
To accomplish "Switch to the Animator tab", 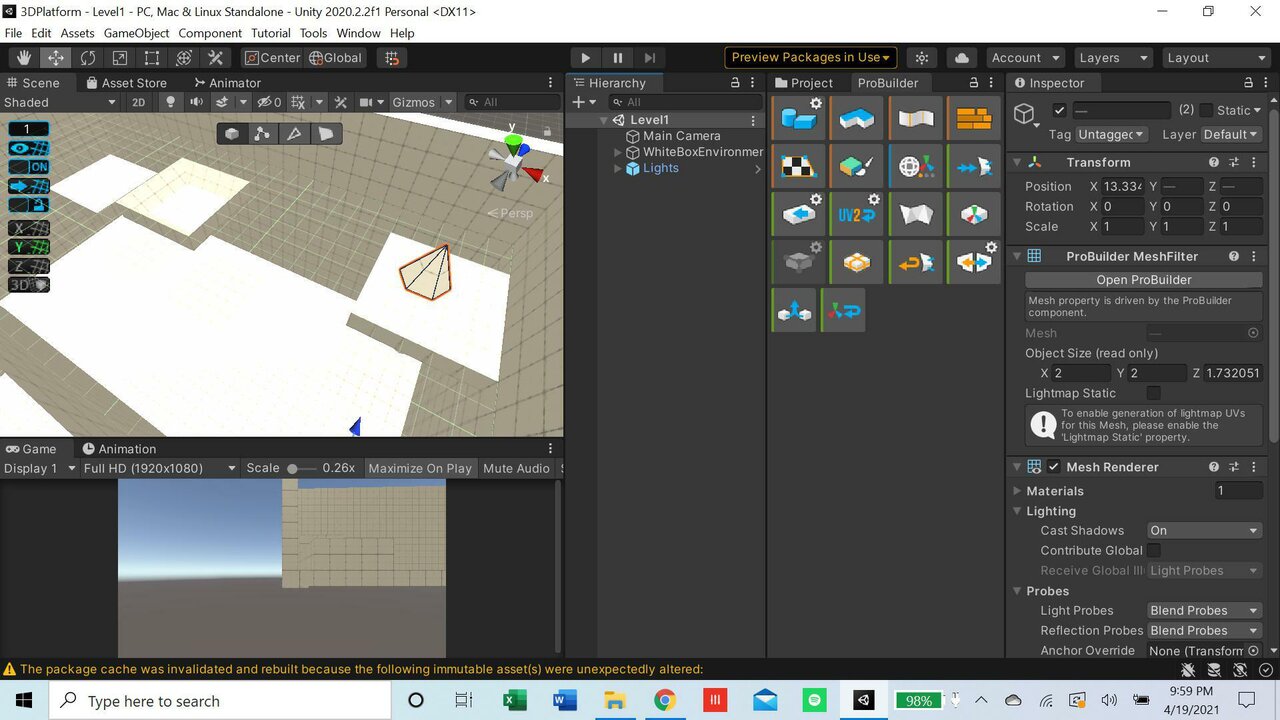I will [227, 83].
